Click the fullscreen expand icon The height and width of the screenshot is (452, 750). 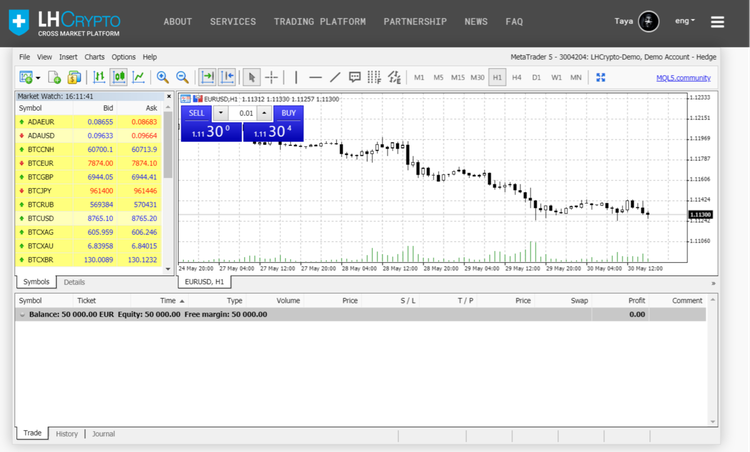coord(601,77)
